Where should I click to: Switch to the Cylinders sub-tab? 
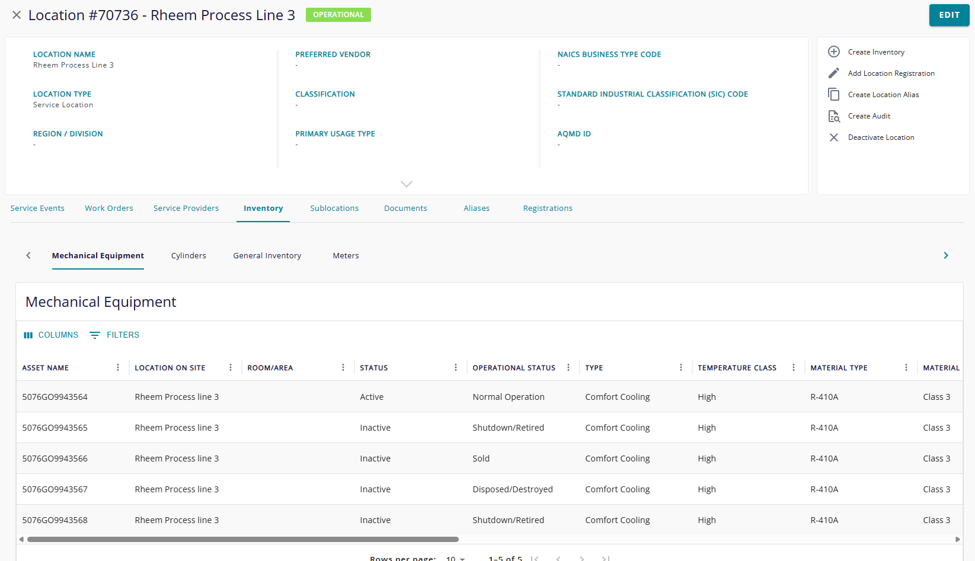coord(188,256)
